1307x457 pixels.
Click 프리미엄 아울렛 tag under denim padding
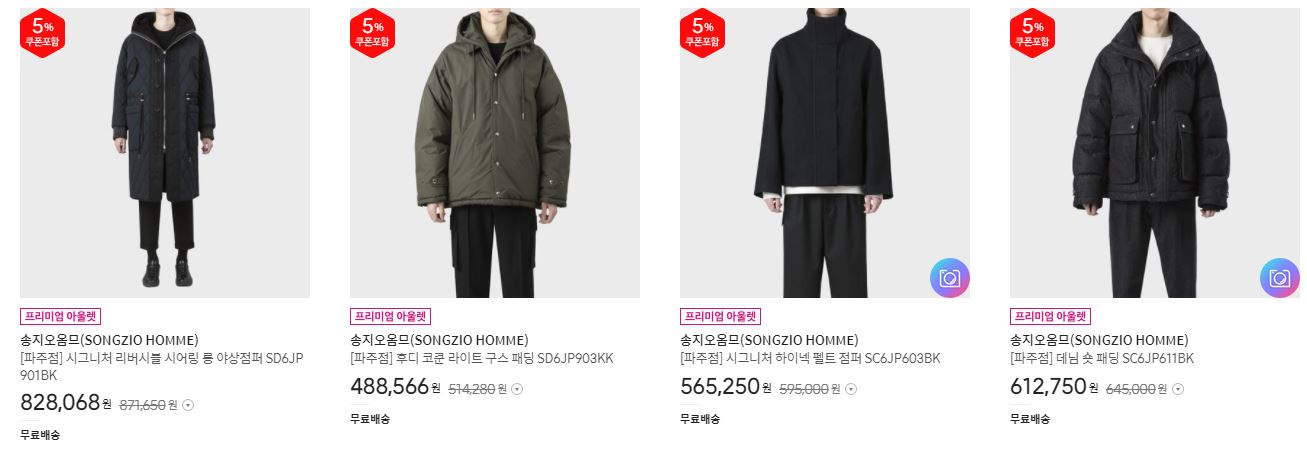pos(1051,317)
